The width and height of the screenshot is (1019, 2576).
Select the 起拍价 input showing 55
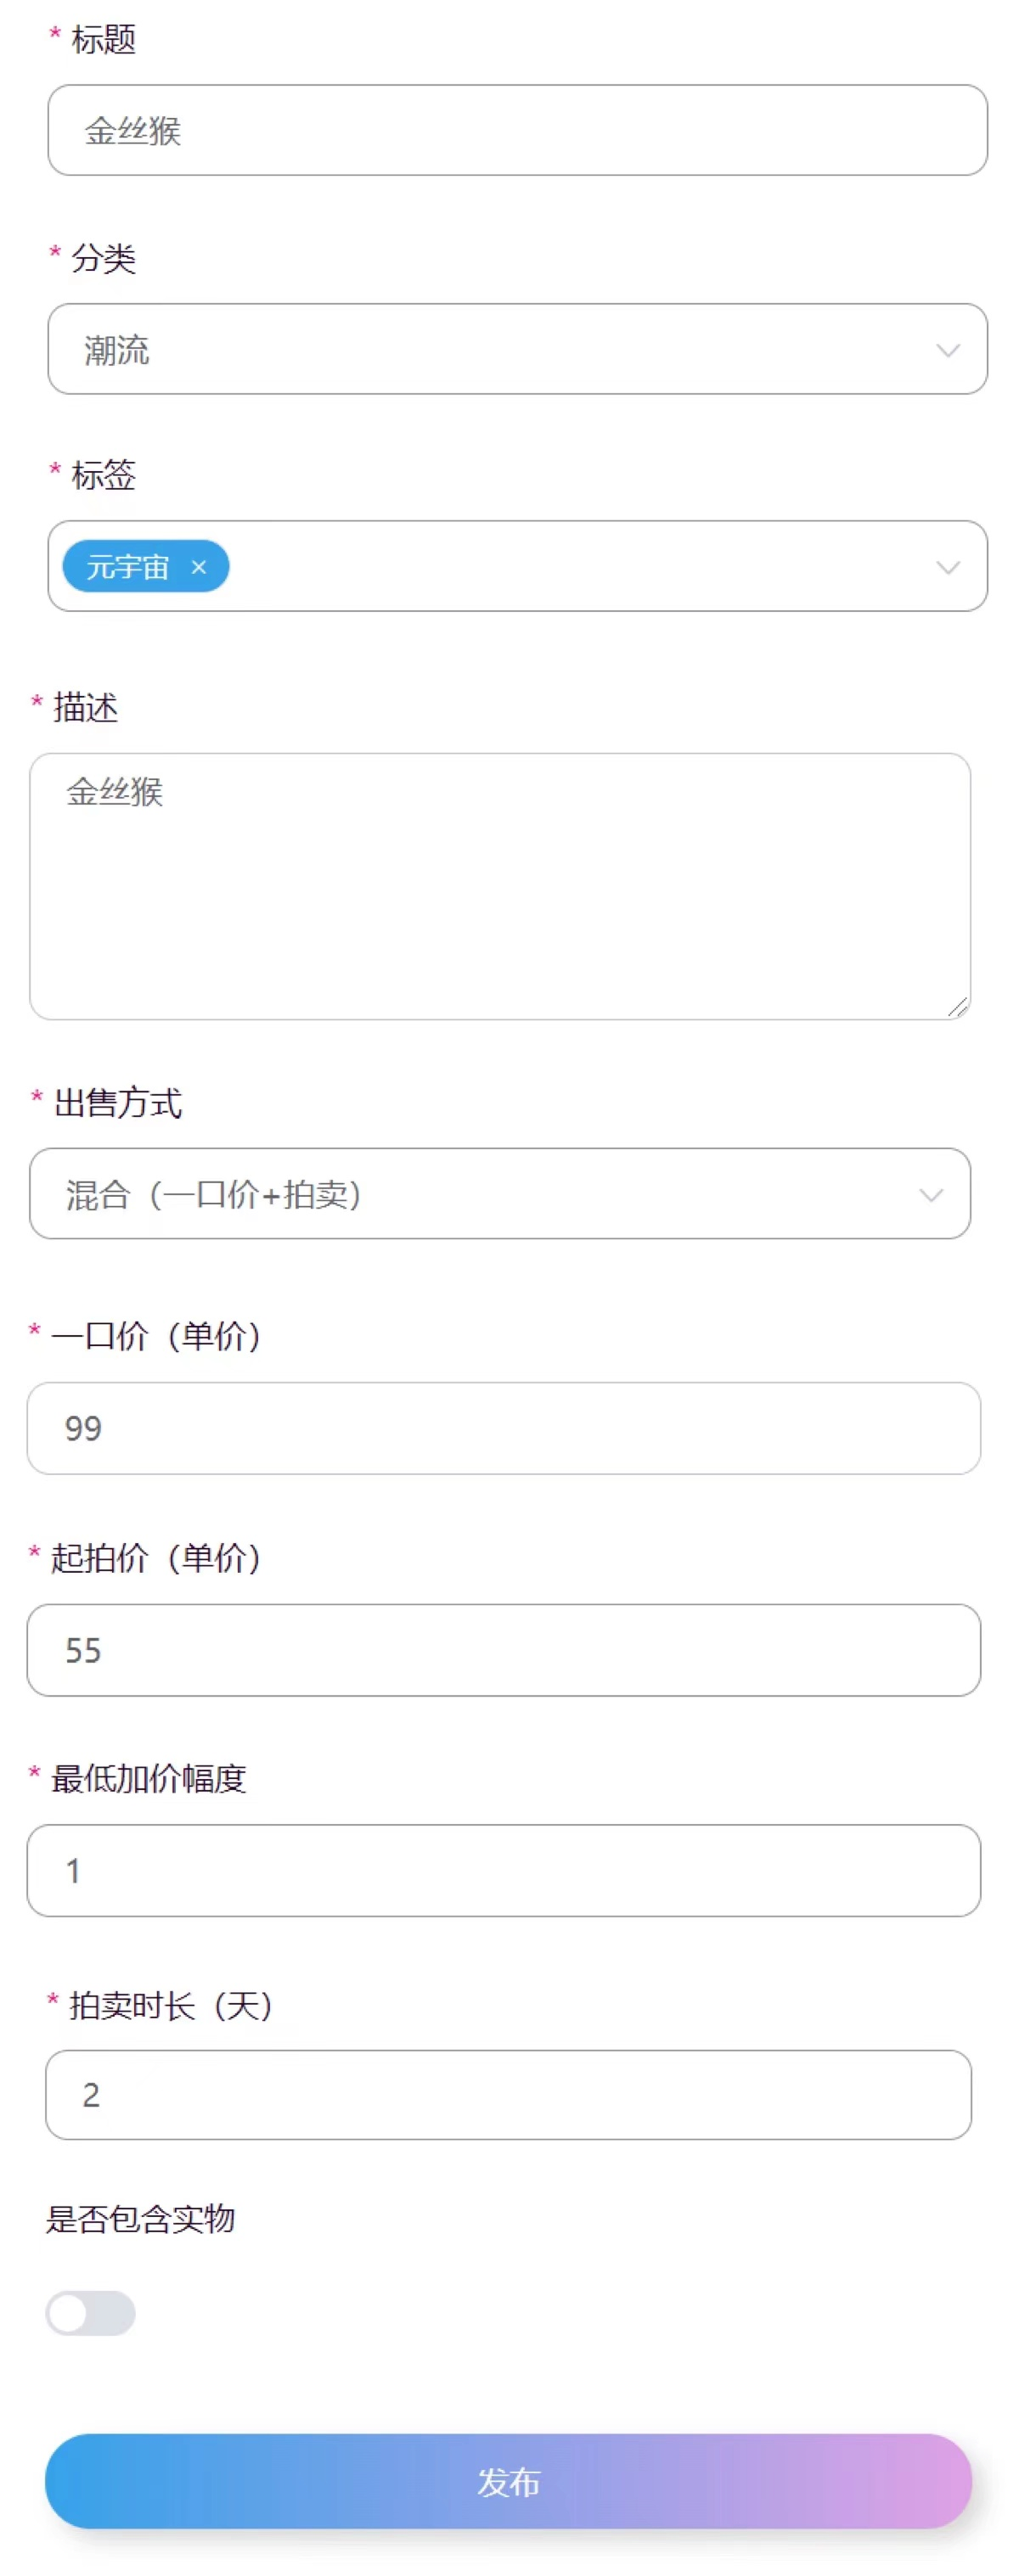point(503,1650)
